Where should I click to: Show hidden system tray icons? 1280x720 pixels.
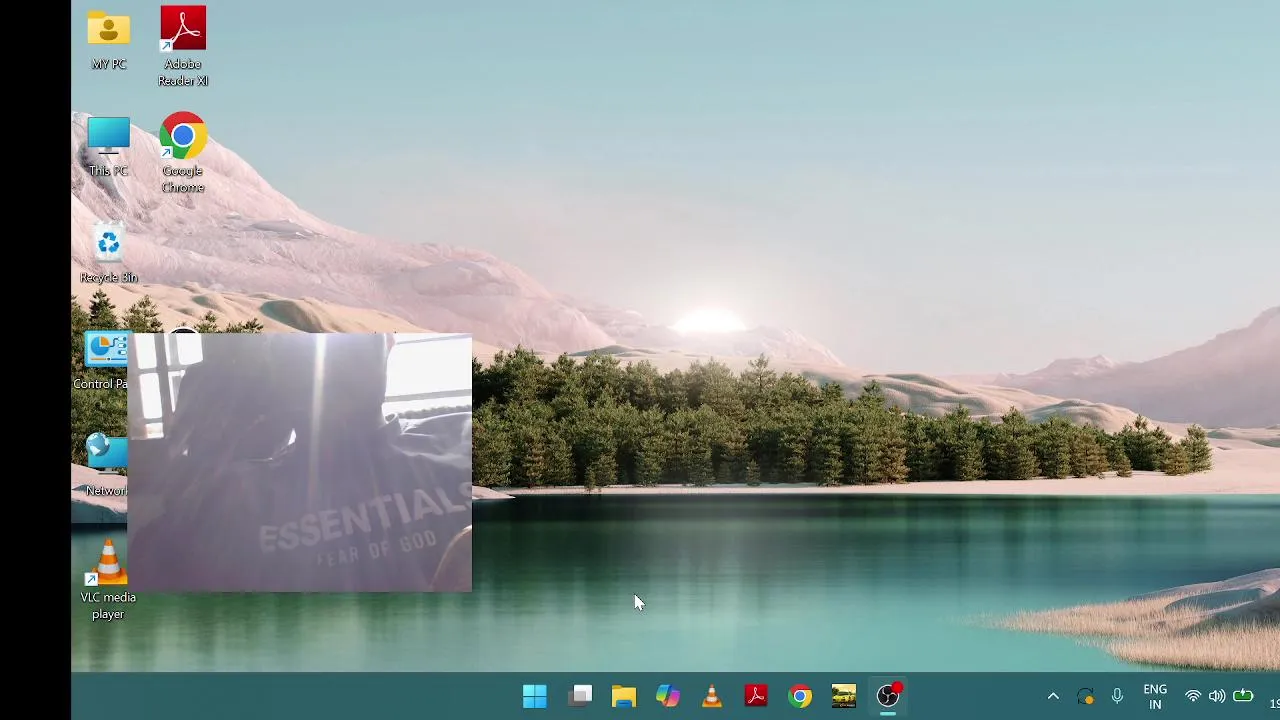[x=1053, y=696]
